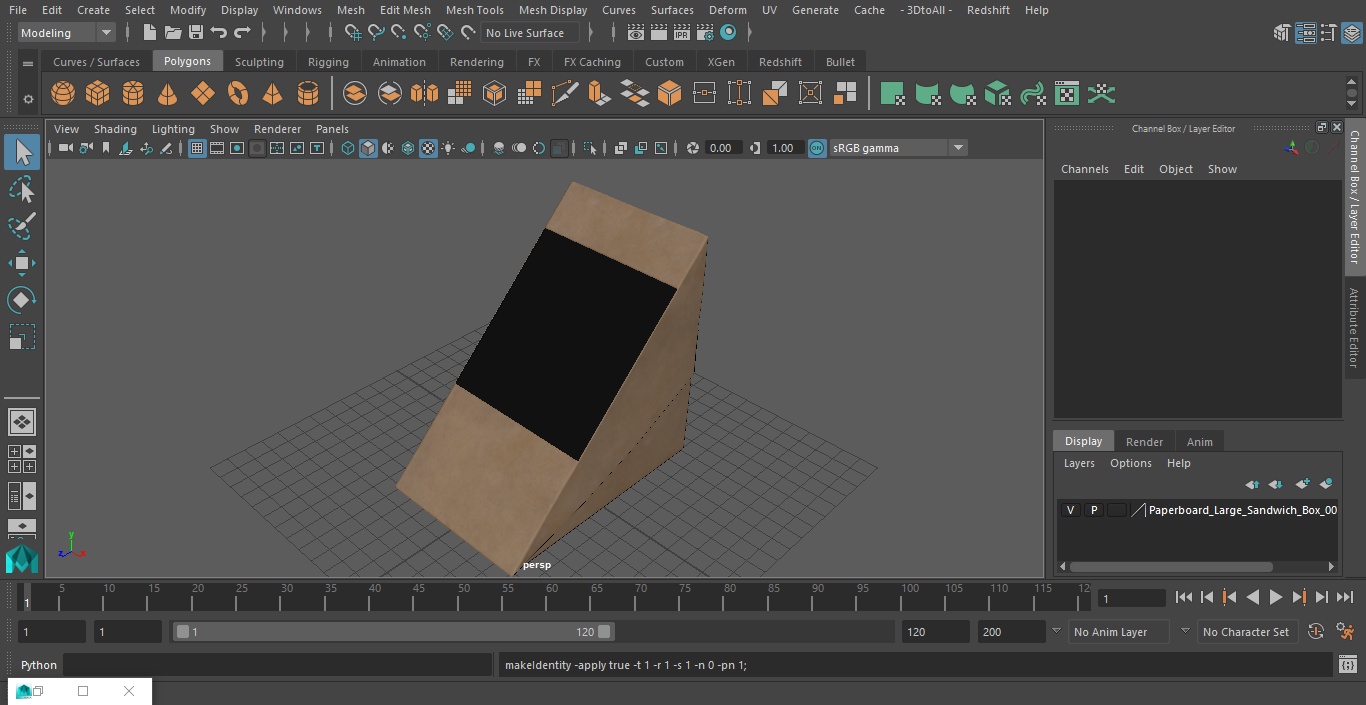Play animation forwards
1366x705 pixels.
tap(1275, 597)
